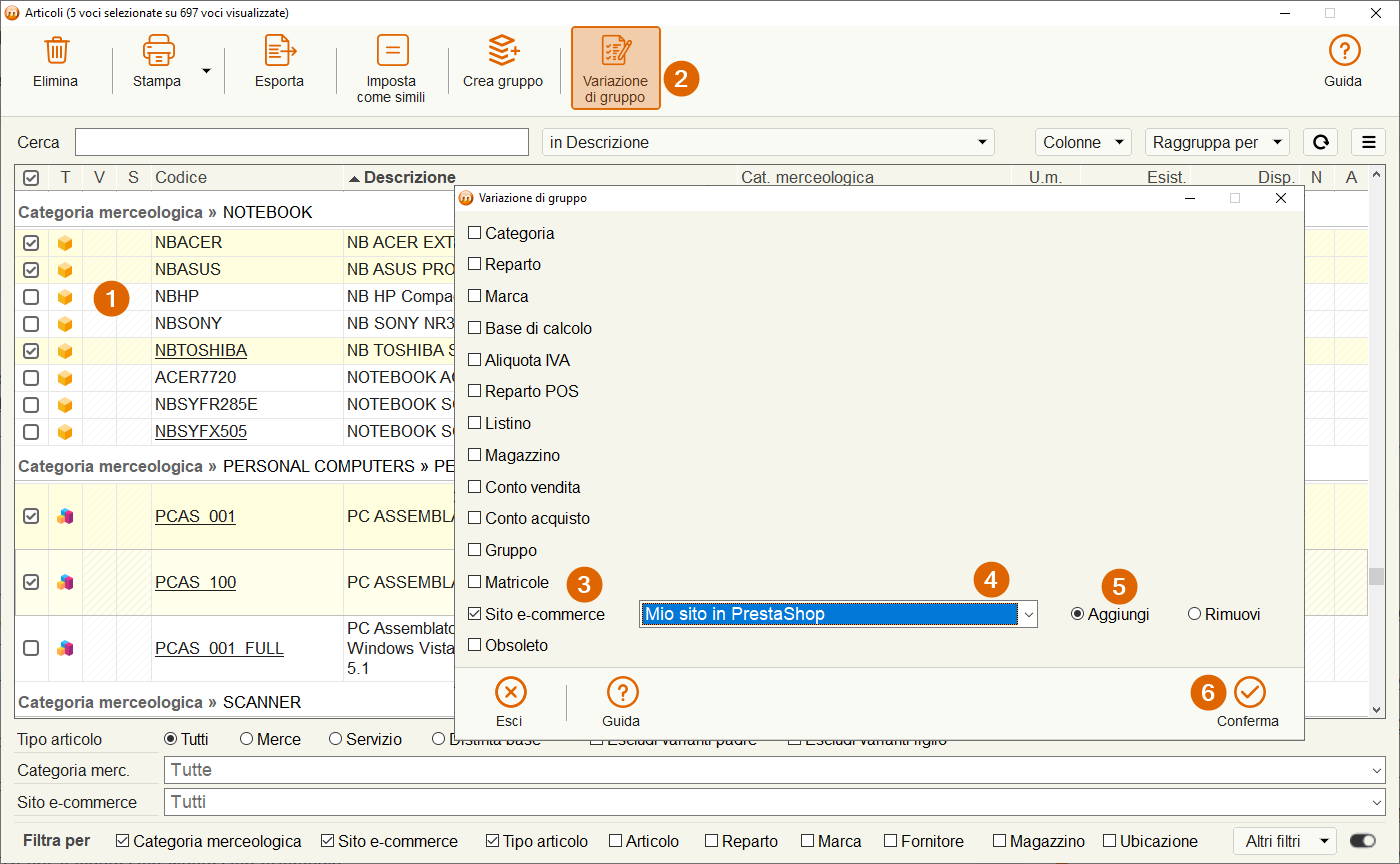
Task: Click the Elimina trash icon
Action: [56, 50]
